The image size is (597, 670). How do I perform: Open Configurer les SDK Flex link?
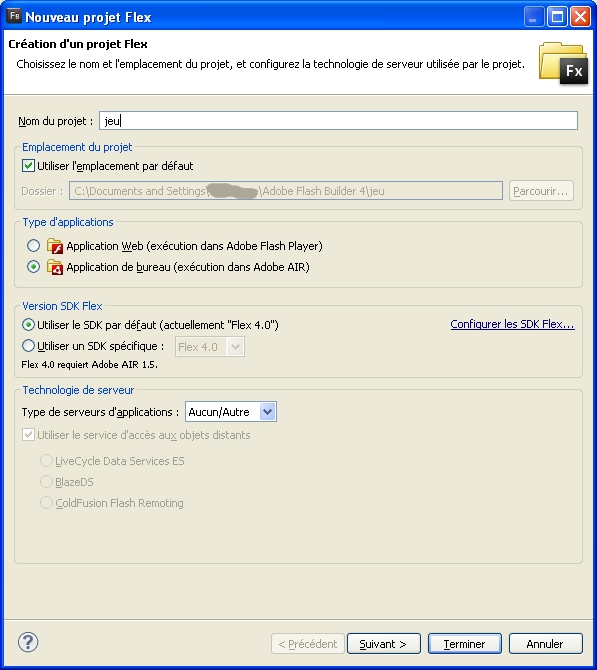(512, 324)
